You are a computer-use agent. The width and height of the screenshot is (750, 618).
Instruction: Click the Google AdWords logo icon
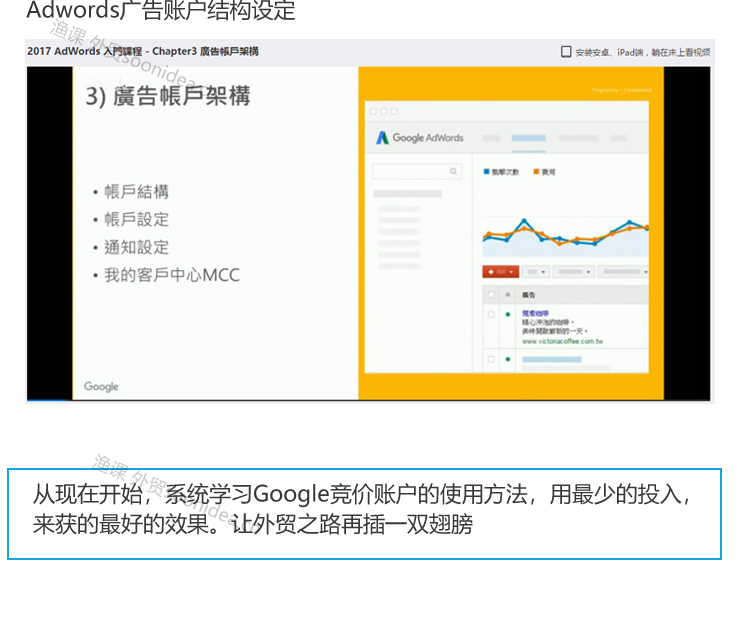pos(382,138)
